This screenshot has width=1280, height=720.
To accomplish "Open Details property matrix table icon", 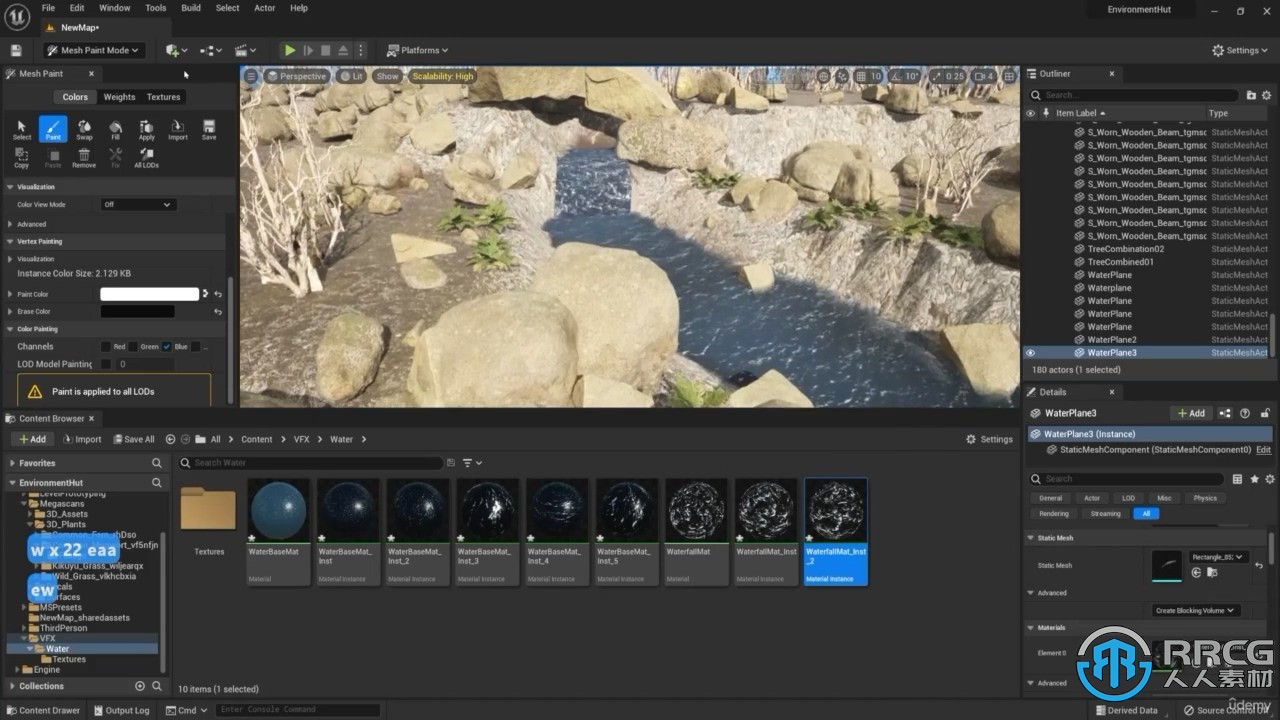I will coord(1237,479).
